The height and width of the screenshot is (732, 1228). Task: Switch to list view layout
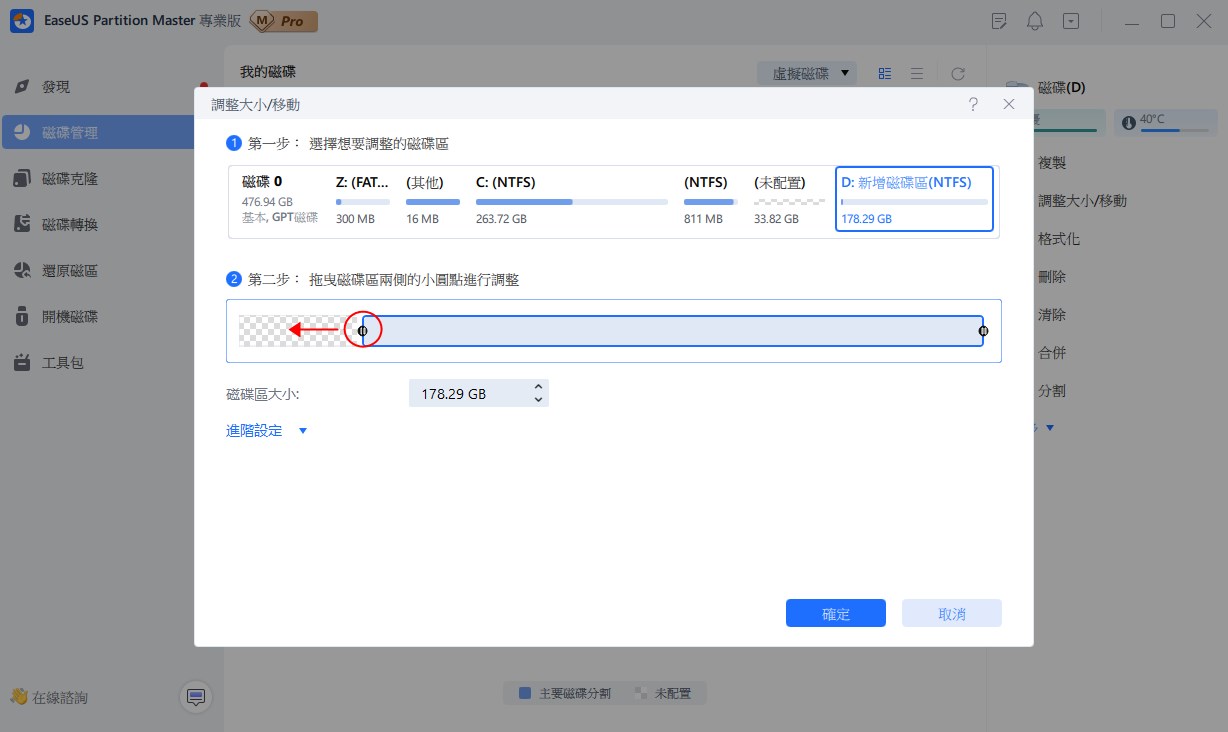(917, 73)
